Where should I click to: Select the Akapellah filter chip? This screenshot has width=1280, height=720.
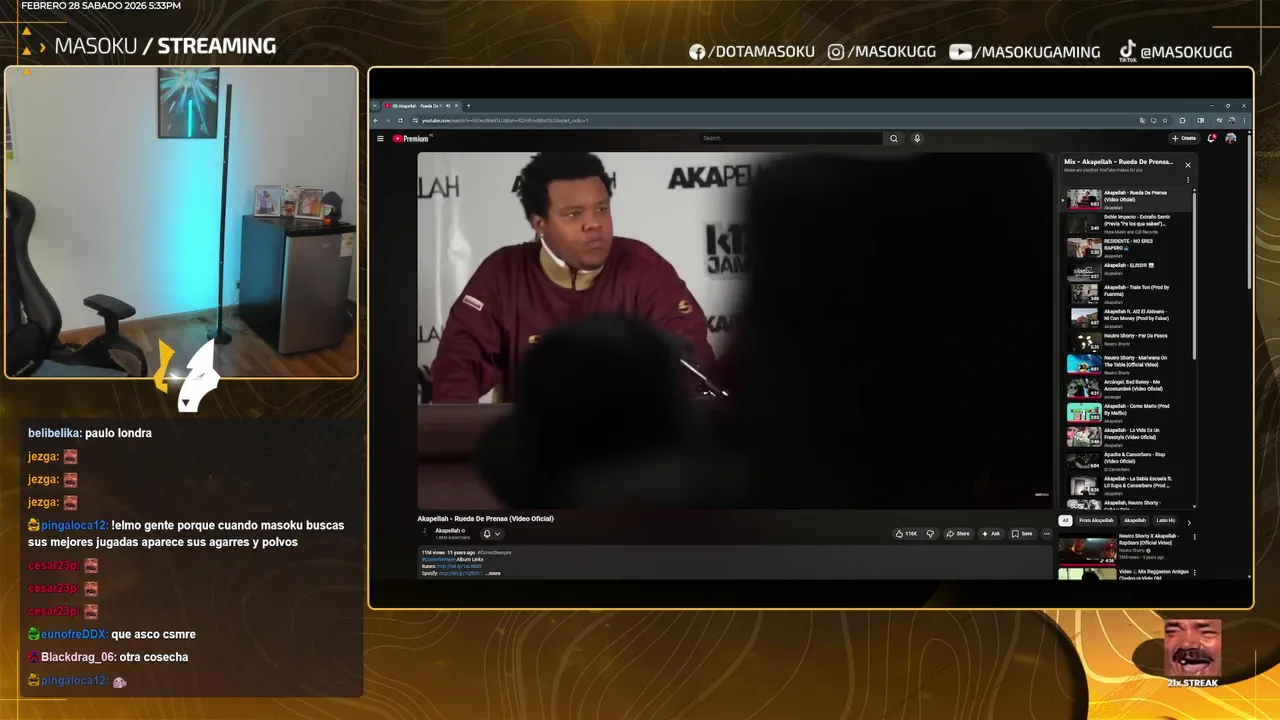1135,520
